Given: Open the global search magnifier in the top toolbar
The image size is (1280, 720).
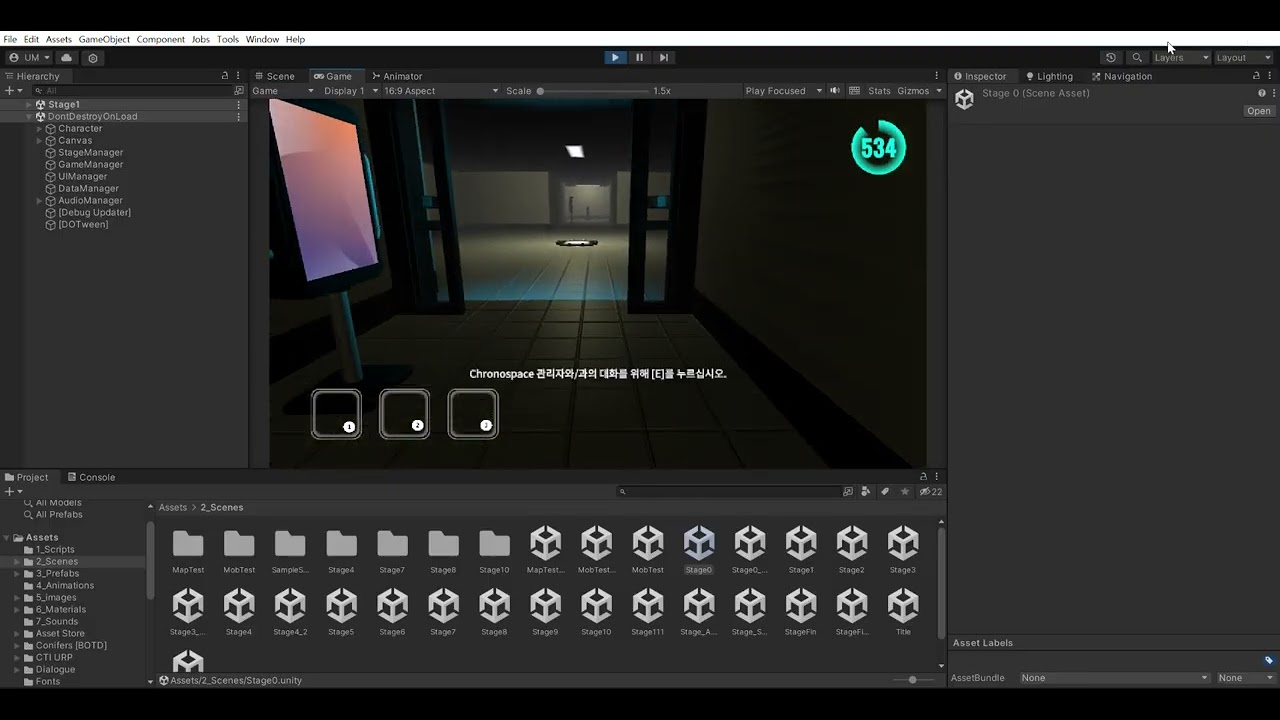Looking at the screenshot, I should 1137,58.
